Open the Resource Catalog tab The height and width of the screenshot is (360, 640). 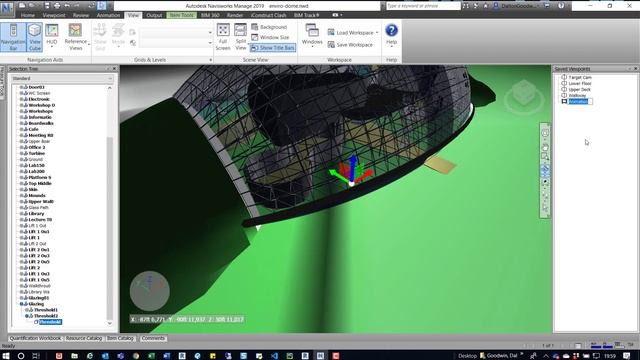coord(84,338)
